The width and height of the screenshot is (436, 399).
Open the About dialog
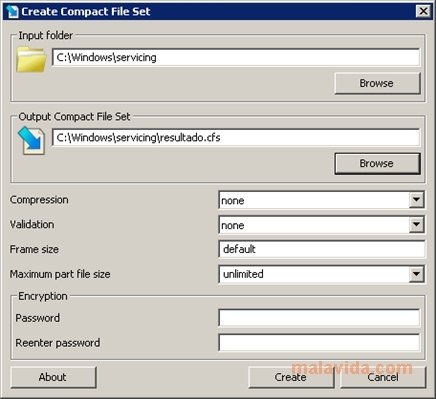pos(53,377)
